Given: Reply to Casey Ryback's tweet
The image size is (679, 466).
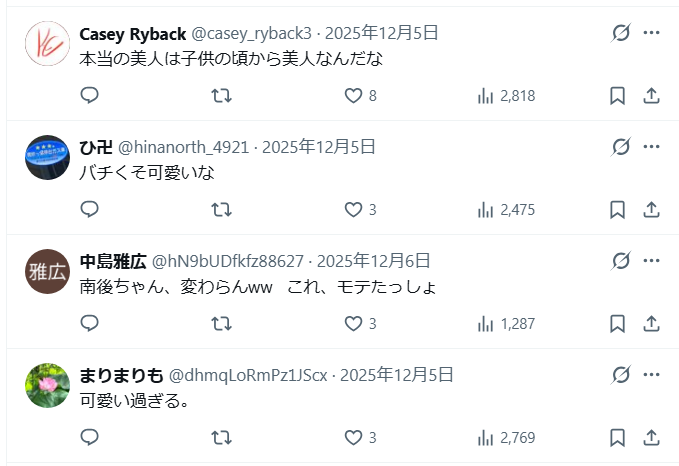Looking at the screenshot, I should [89, 96].
